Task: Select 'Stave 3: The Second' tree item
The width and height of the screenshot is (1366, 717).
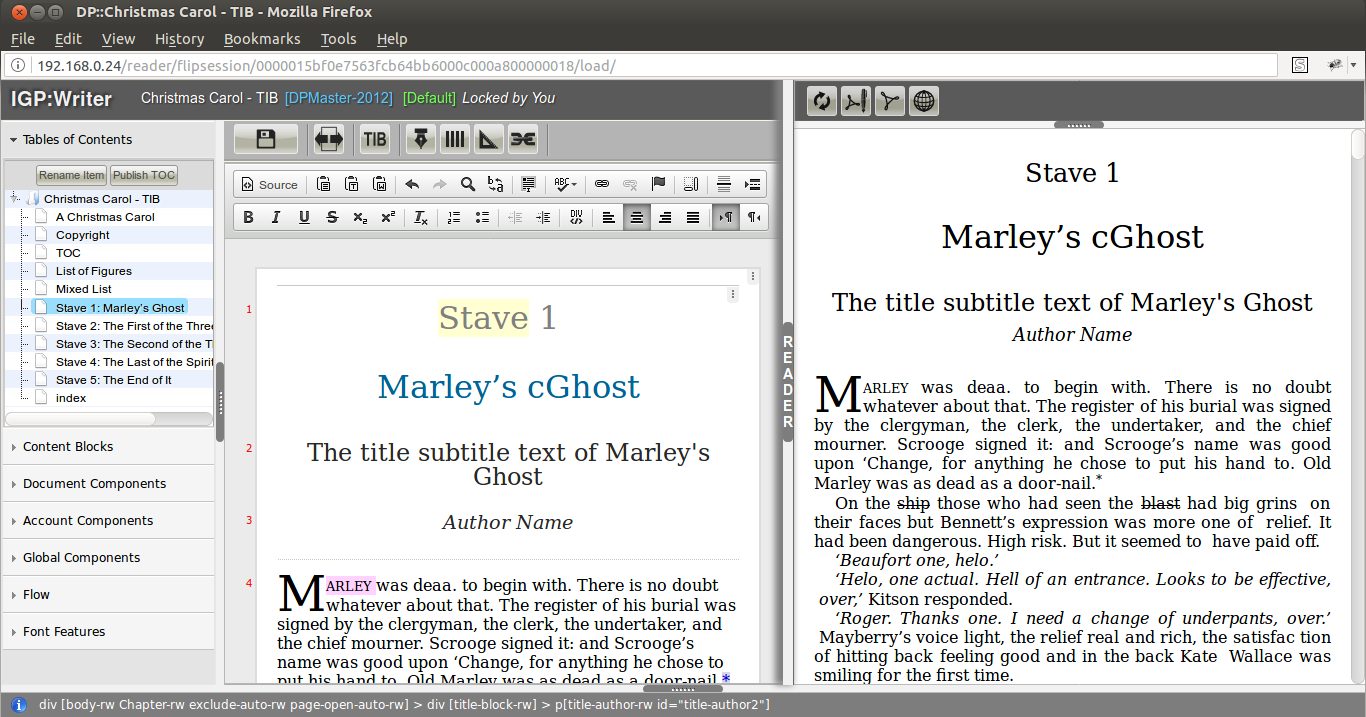Action: 134,344
